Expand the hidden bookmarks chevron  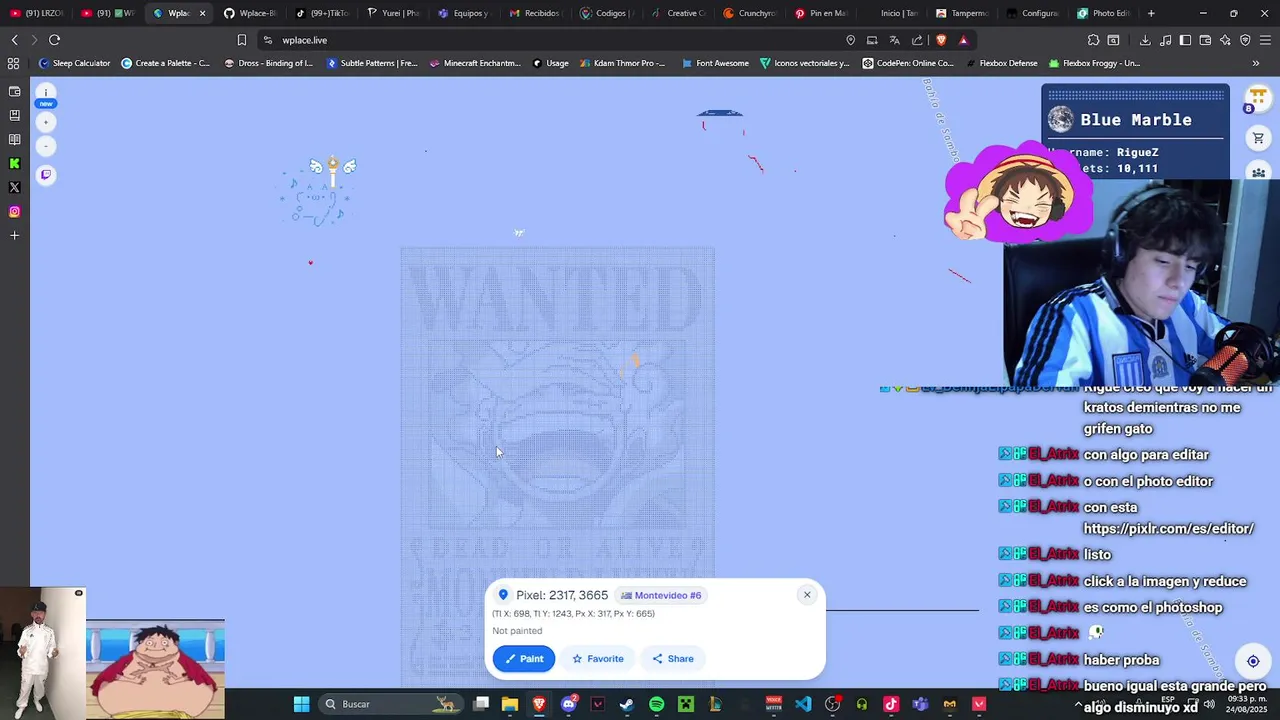pyautogui.click(x=1256, y=63)
